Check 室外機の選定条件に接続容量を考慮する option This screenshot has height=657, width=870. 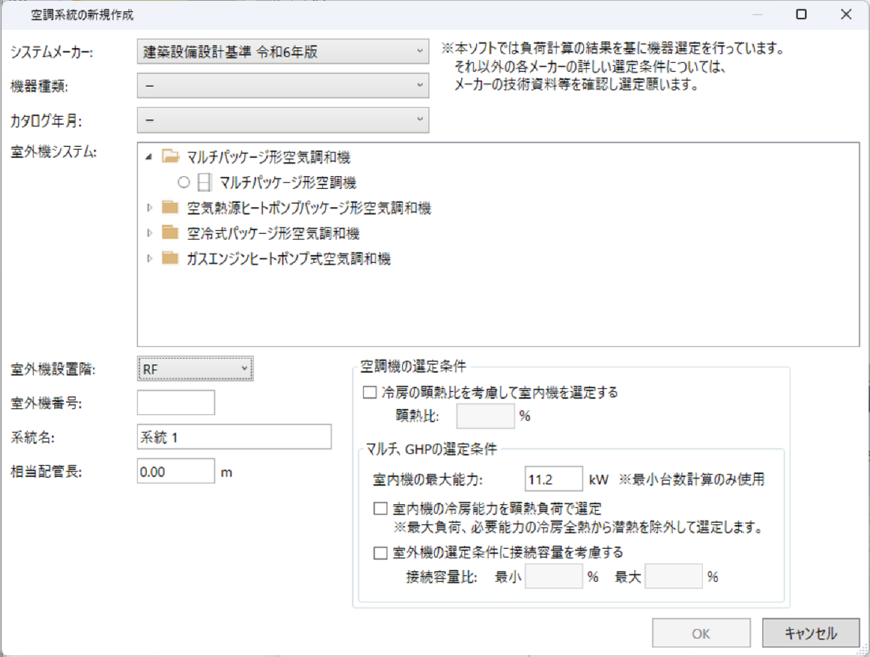[x=380, y=552]
